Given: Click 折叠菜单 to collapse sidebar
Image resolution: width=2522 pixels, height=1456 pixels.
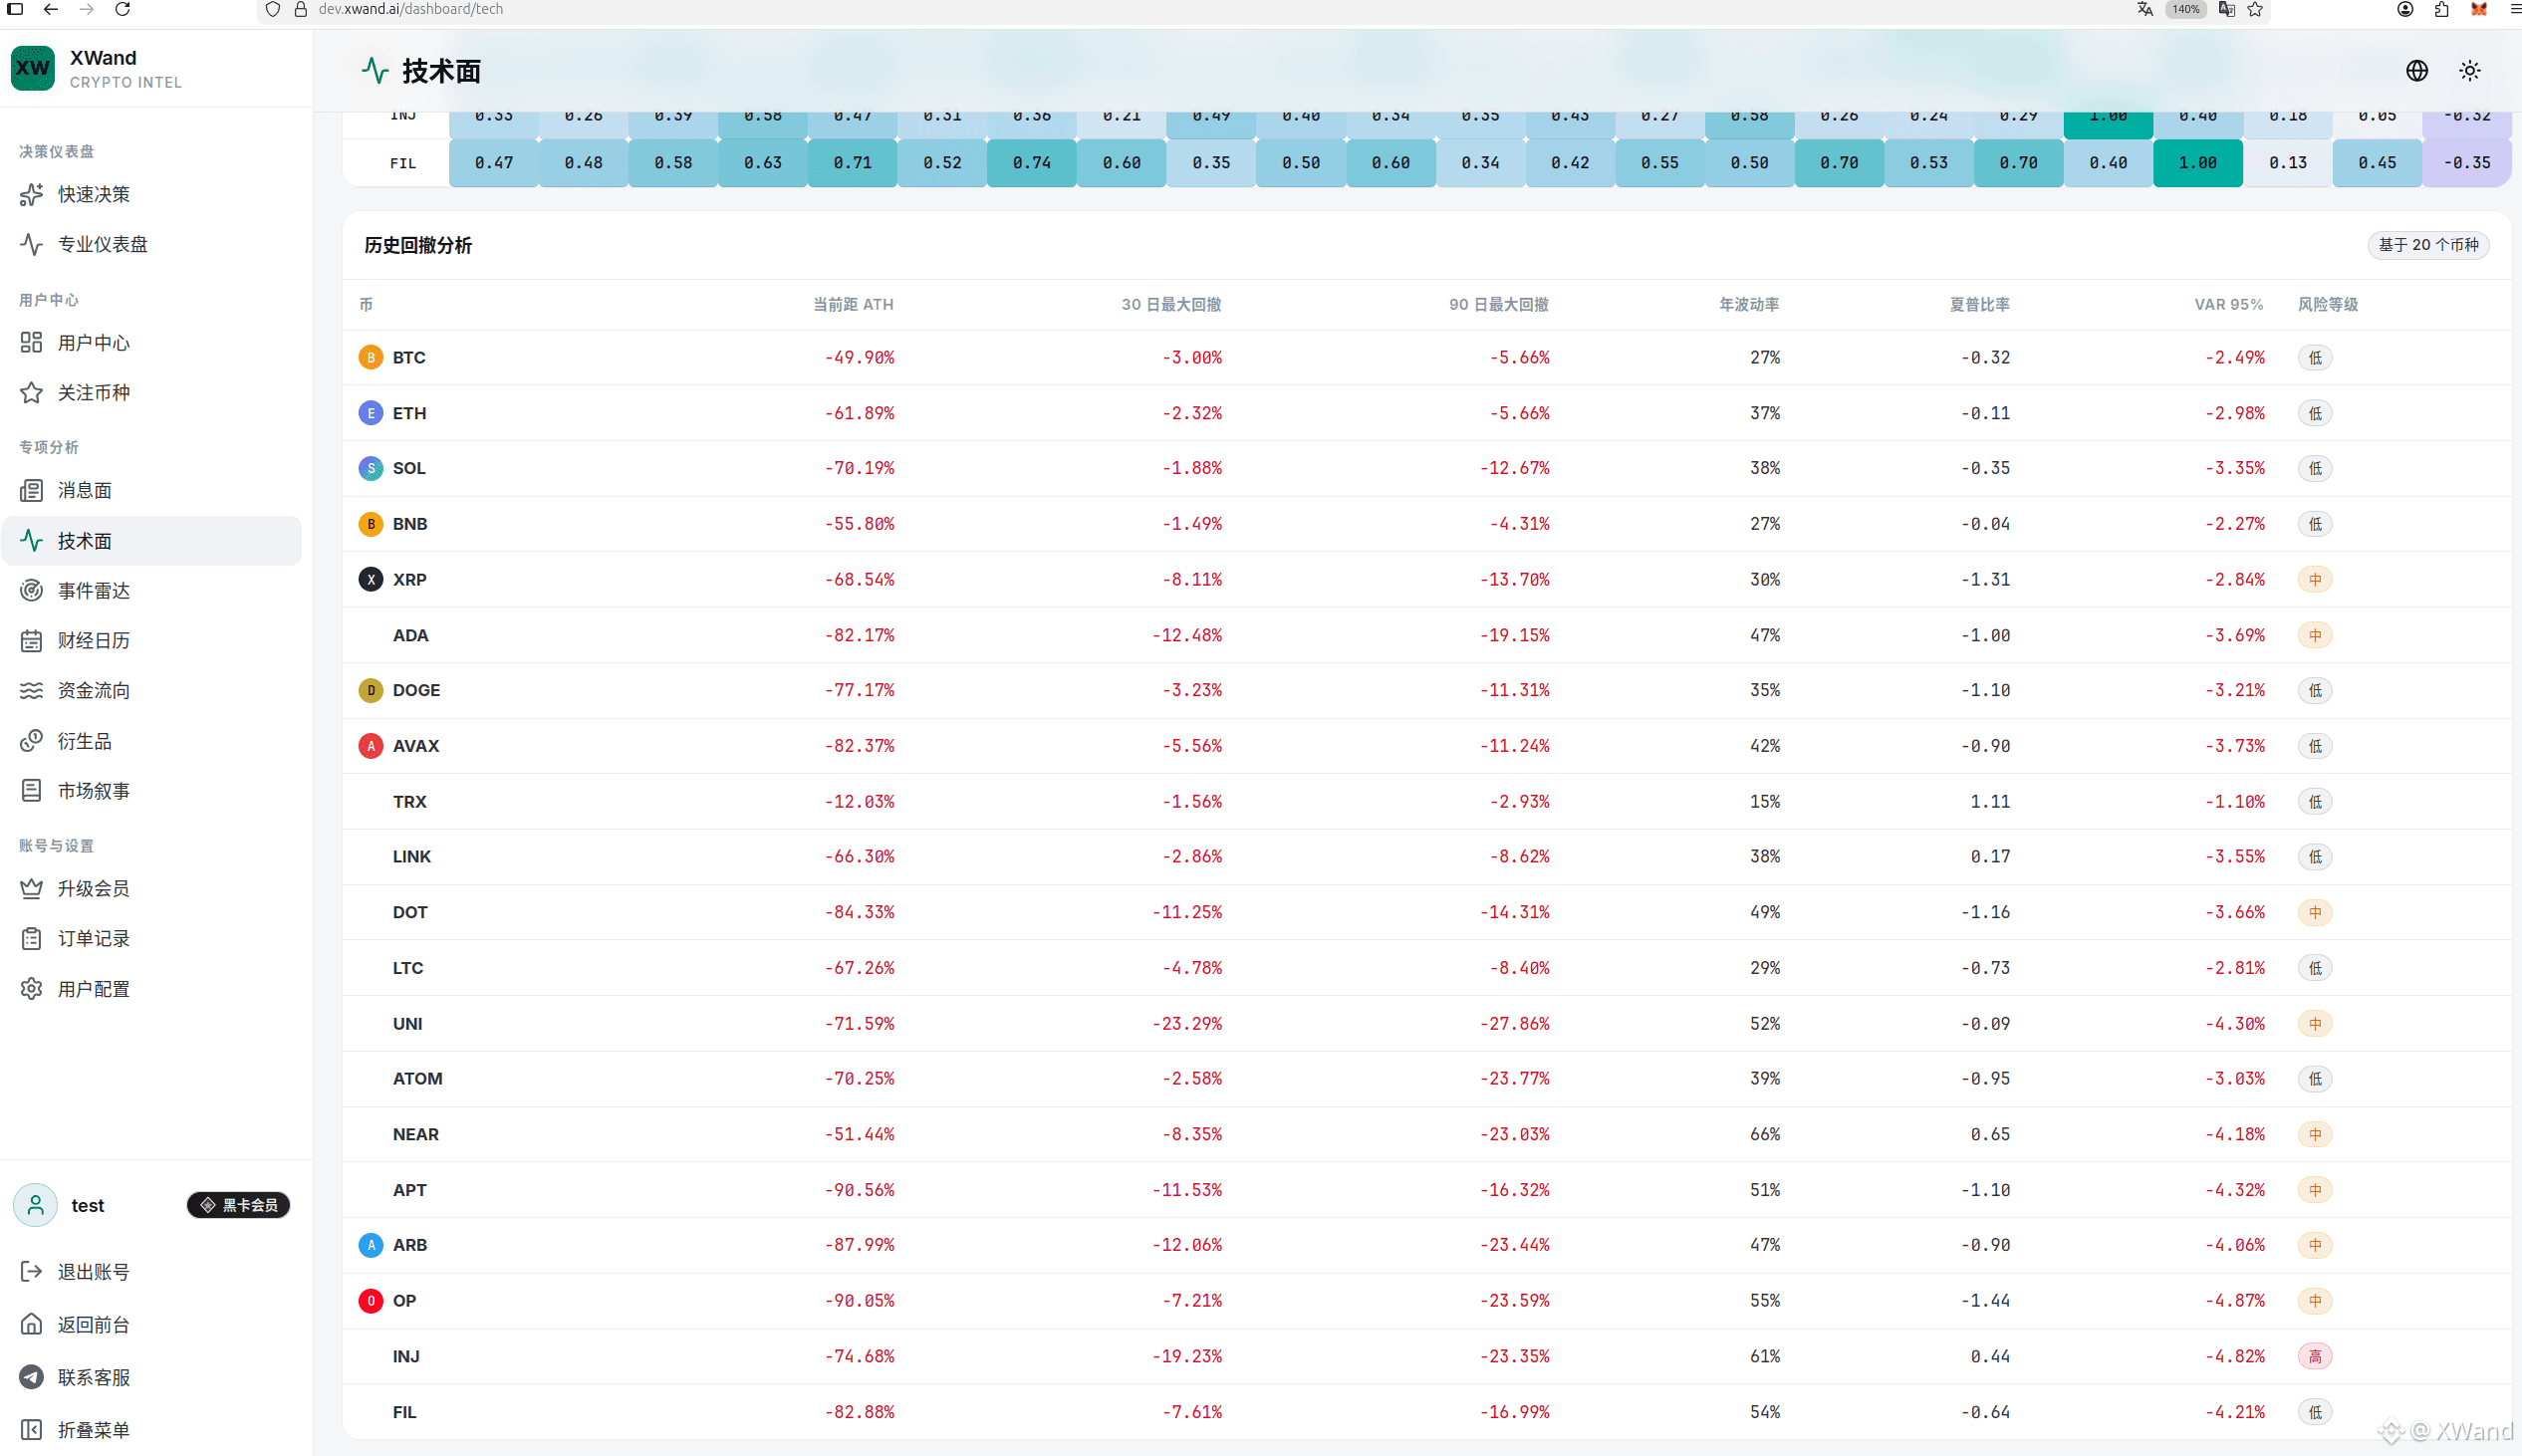Looking at the screenshot, I should [152, 1430].
